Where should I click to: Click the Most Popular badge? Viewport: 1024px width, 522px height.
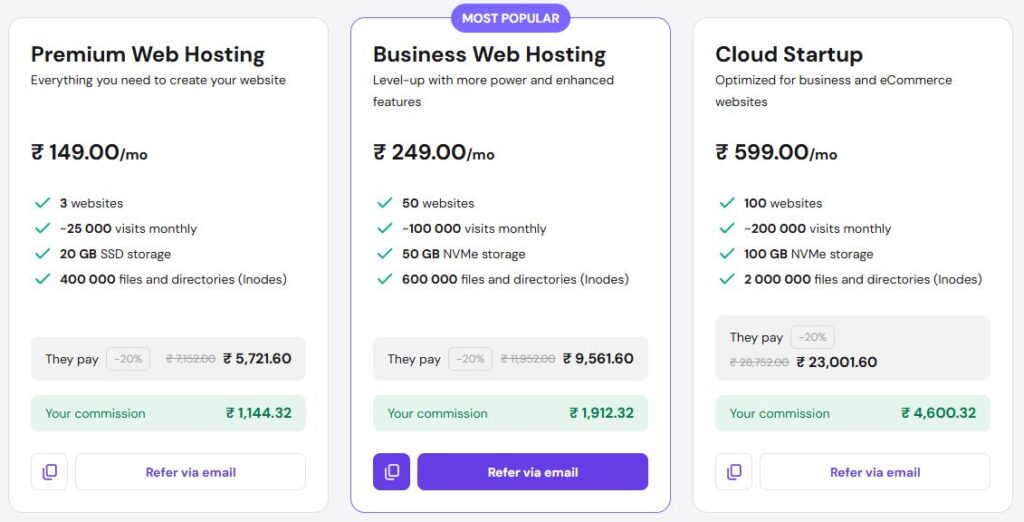coord(510,18)
